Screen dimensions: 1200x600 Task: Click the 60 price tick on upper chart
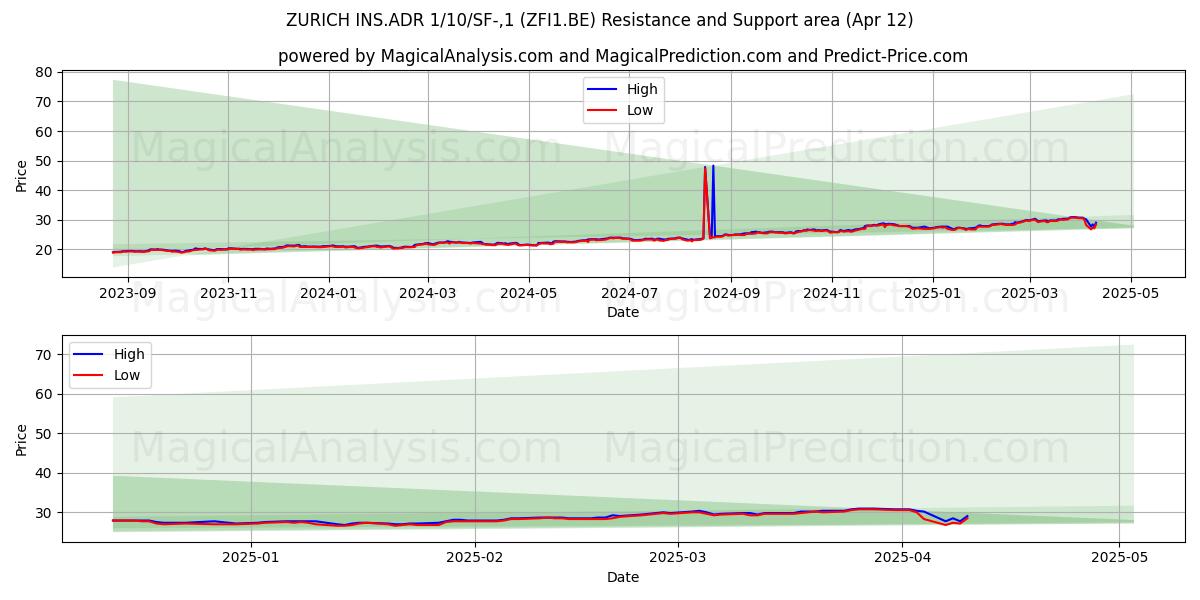[x=44, y=131]
